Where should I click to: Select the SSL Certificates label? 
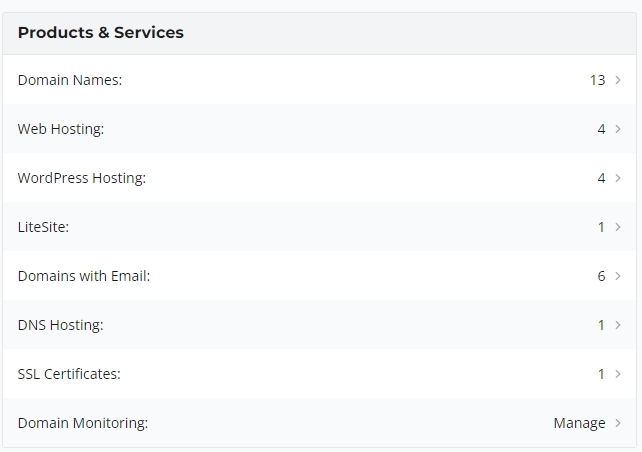(69, 374)
